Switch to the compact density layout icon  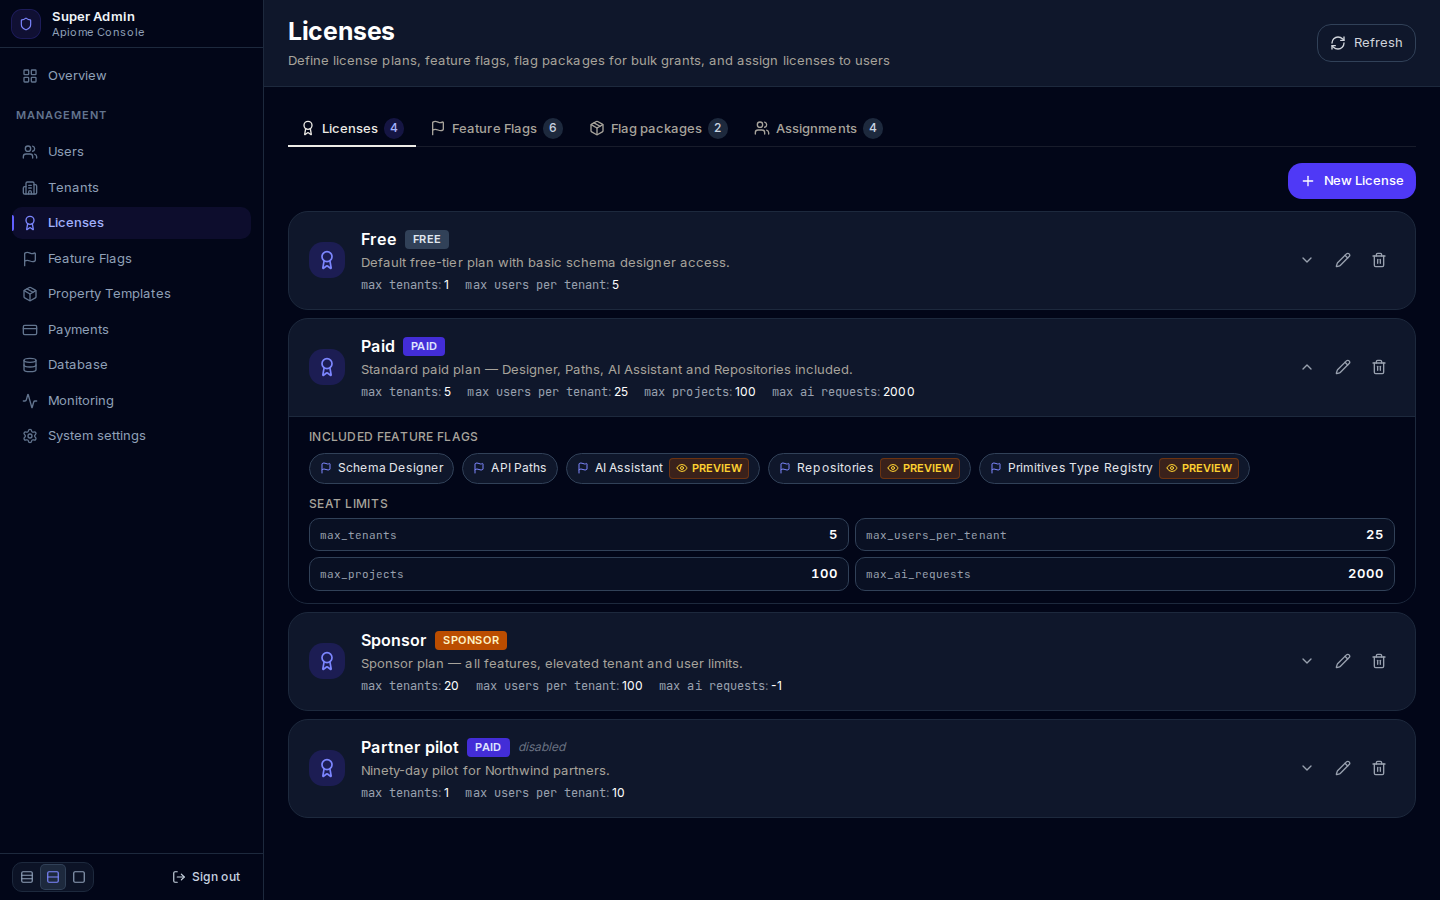click(27, 877)
